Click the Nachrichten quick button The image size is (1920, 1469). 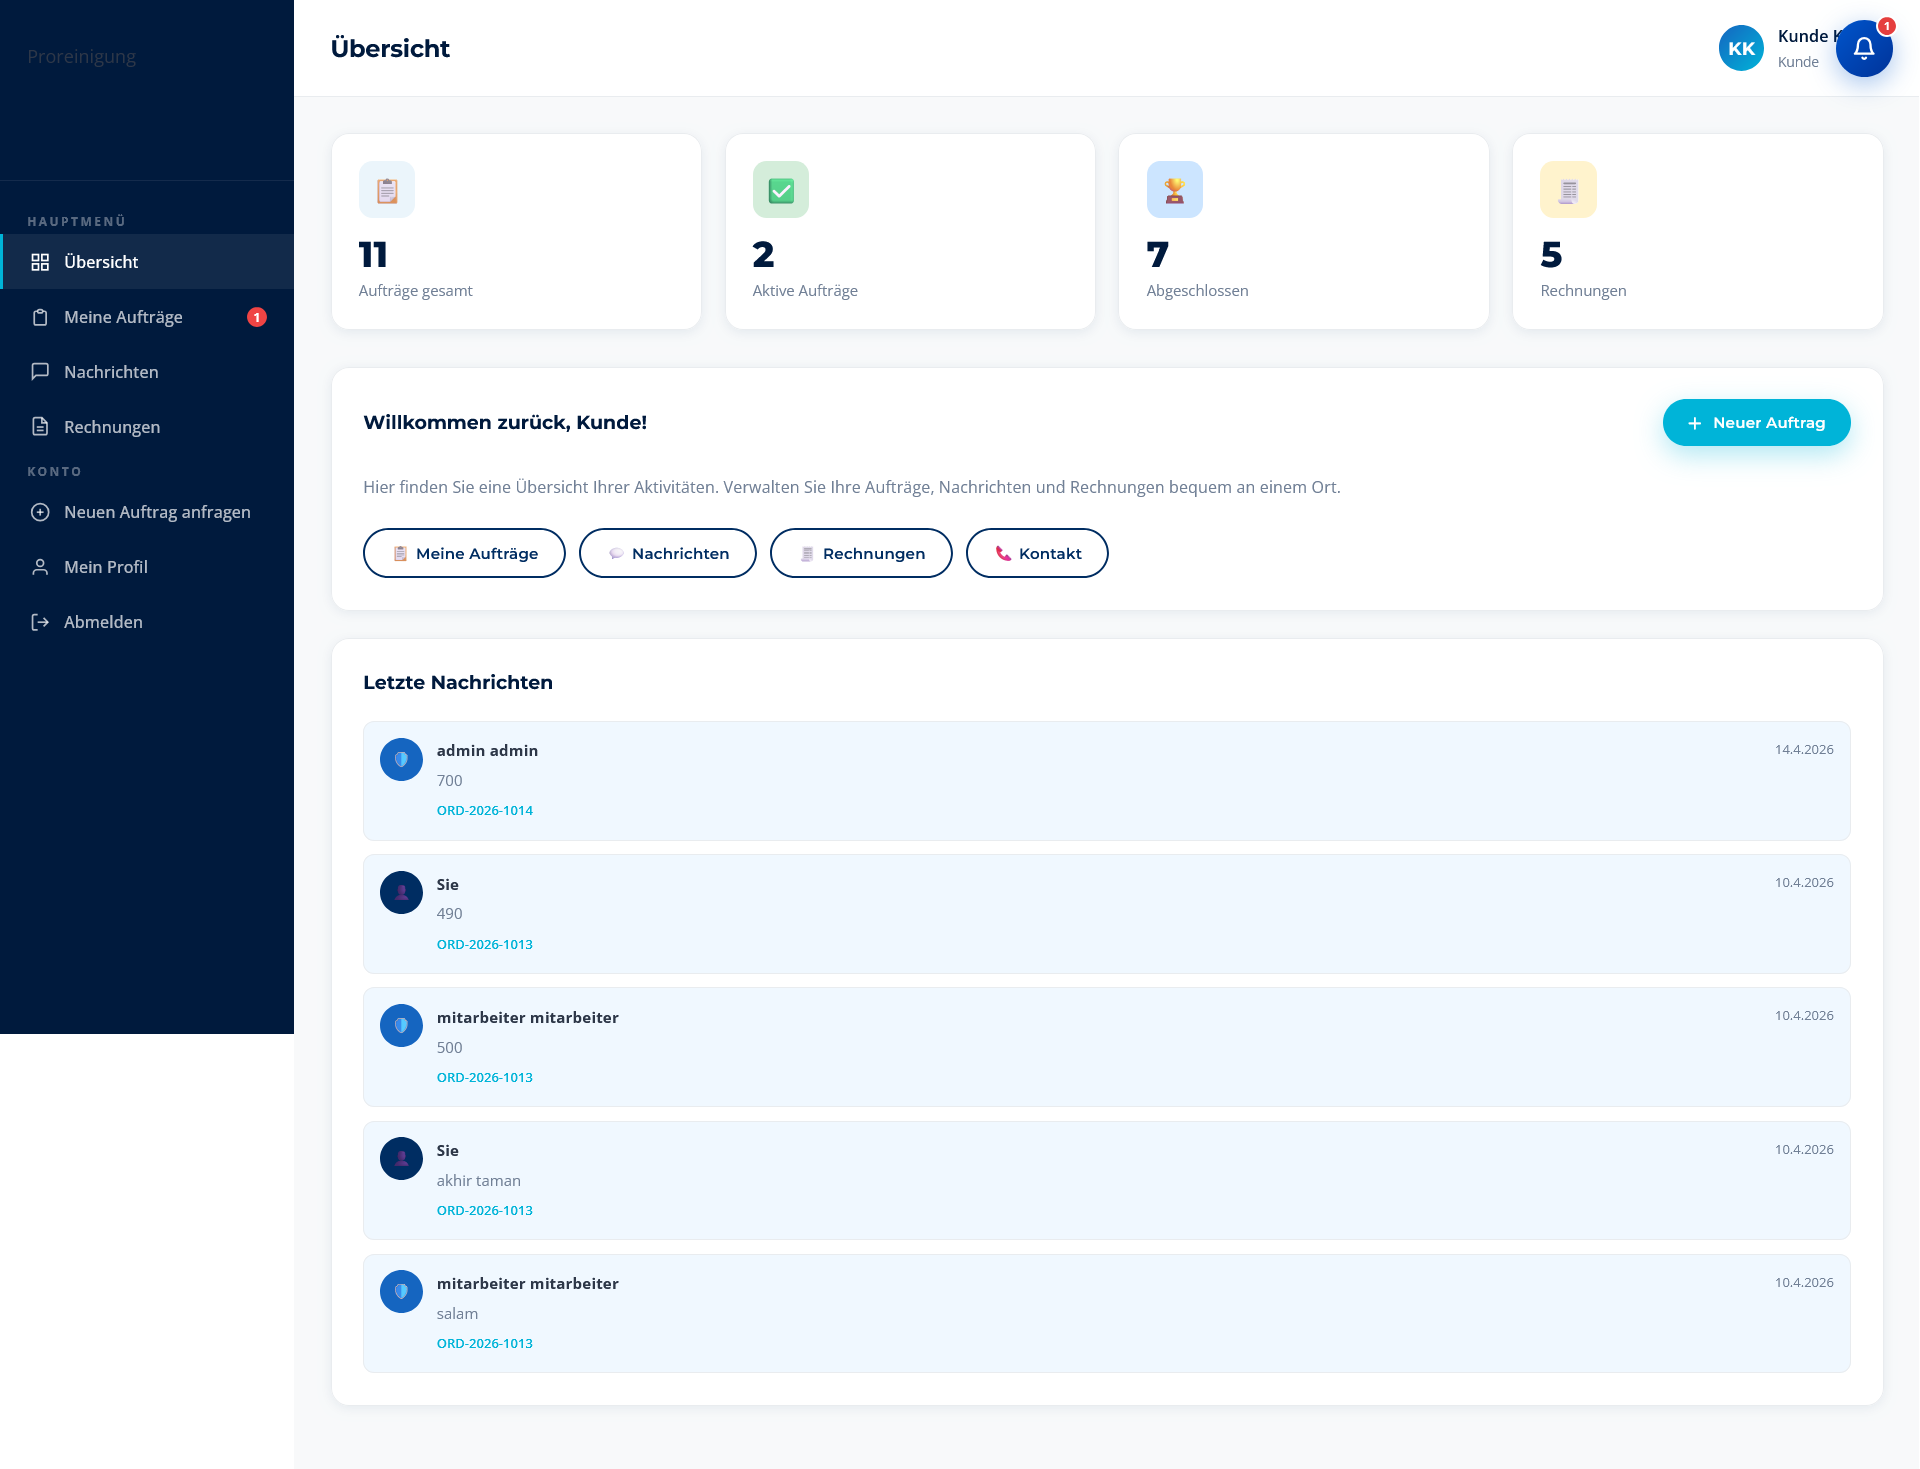(x=668, y=553)
